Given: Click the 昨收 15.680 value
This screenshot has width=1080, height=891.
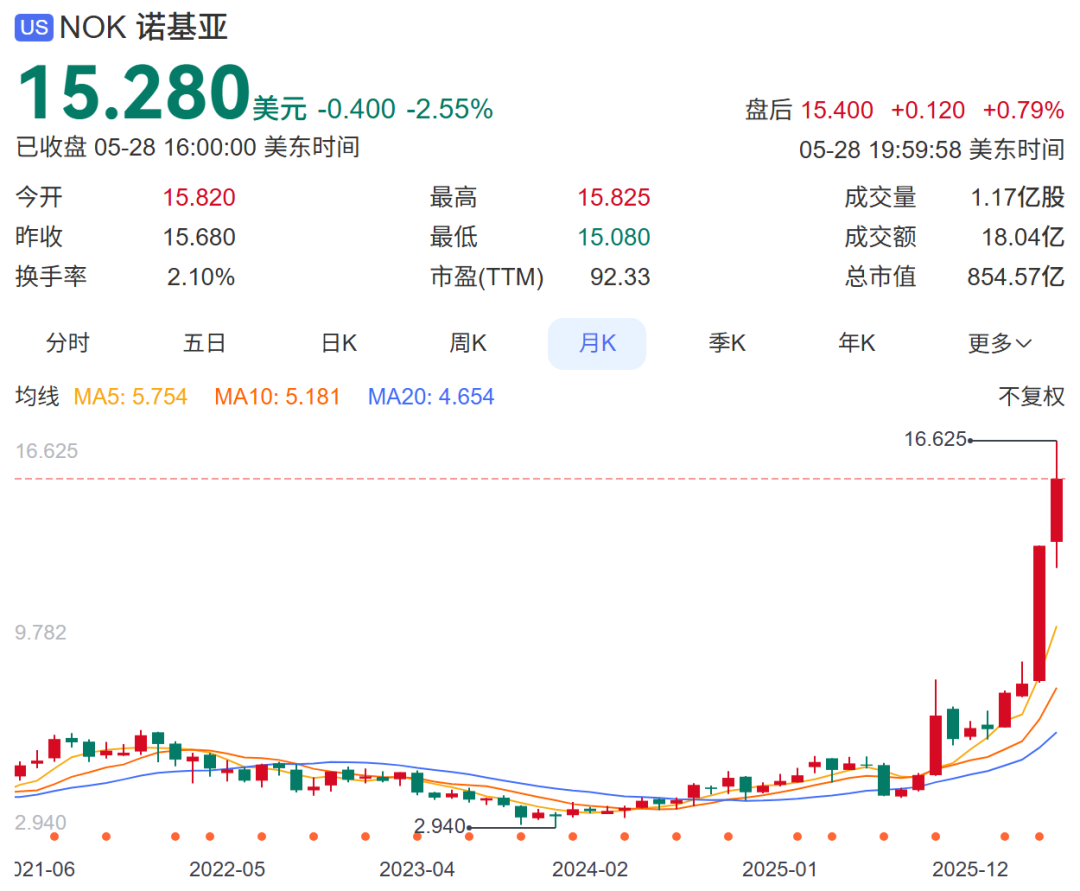Looking at the screenshot, I should [199, 238].
